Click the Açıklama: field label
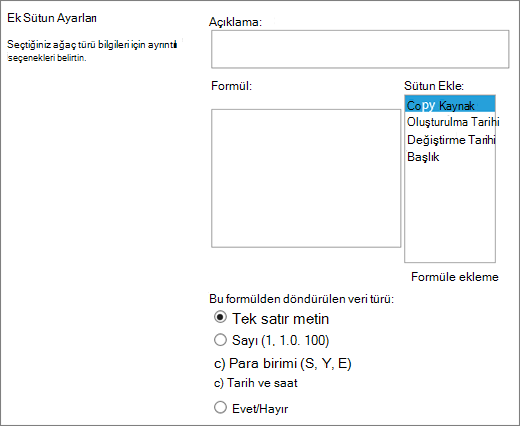520x426 pixels. [x=235, y=22]
